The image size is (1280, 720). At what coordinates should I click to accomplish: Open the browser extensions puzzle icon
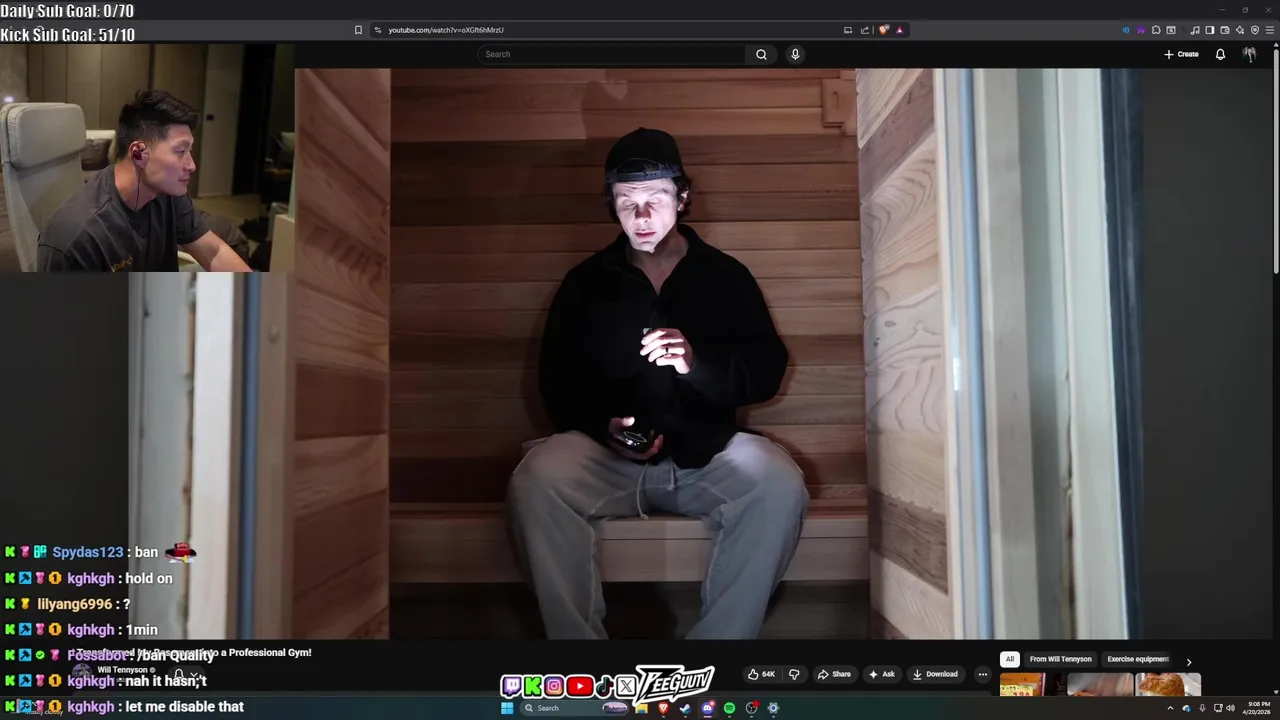1156,30
